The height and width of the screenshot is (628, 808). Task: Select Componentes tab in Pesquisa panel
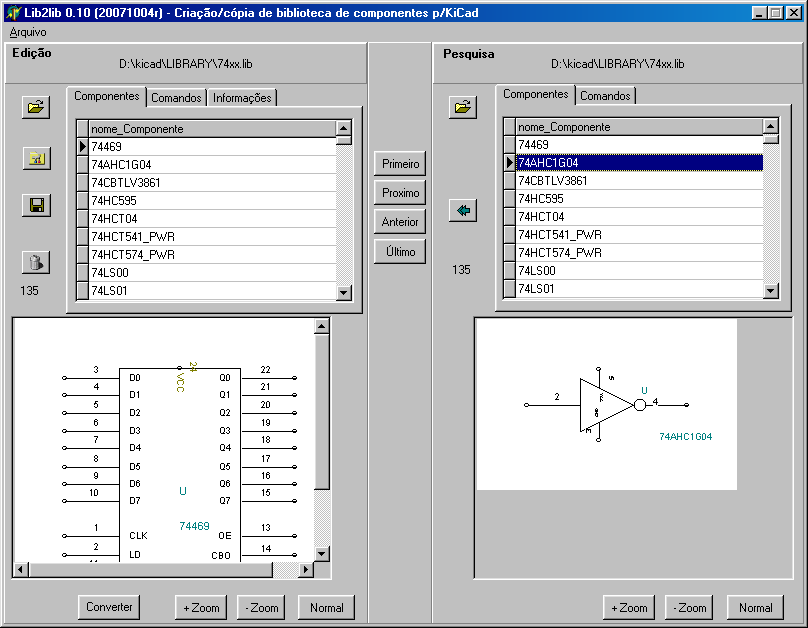tap(535, 94)
